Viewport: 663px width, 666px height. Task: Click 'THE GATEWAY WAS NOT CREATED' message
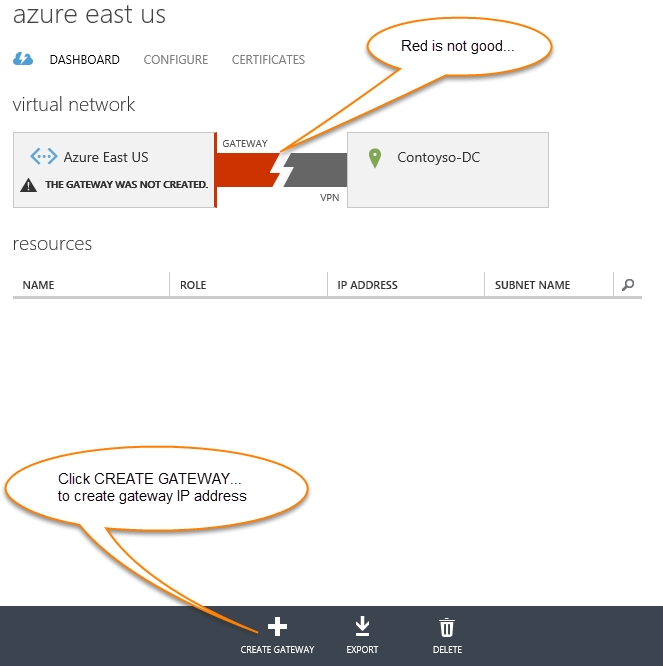[127, 184]
